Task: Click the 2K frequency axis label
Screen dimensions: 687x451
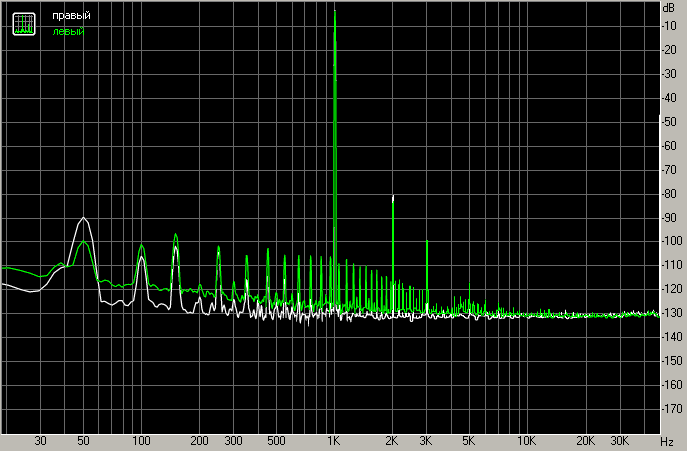Action: click(x=391, y=440)
